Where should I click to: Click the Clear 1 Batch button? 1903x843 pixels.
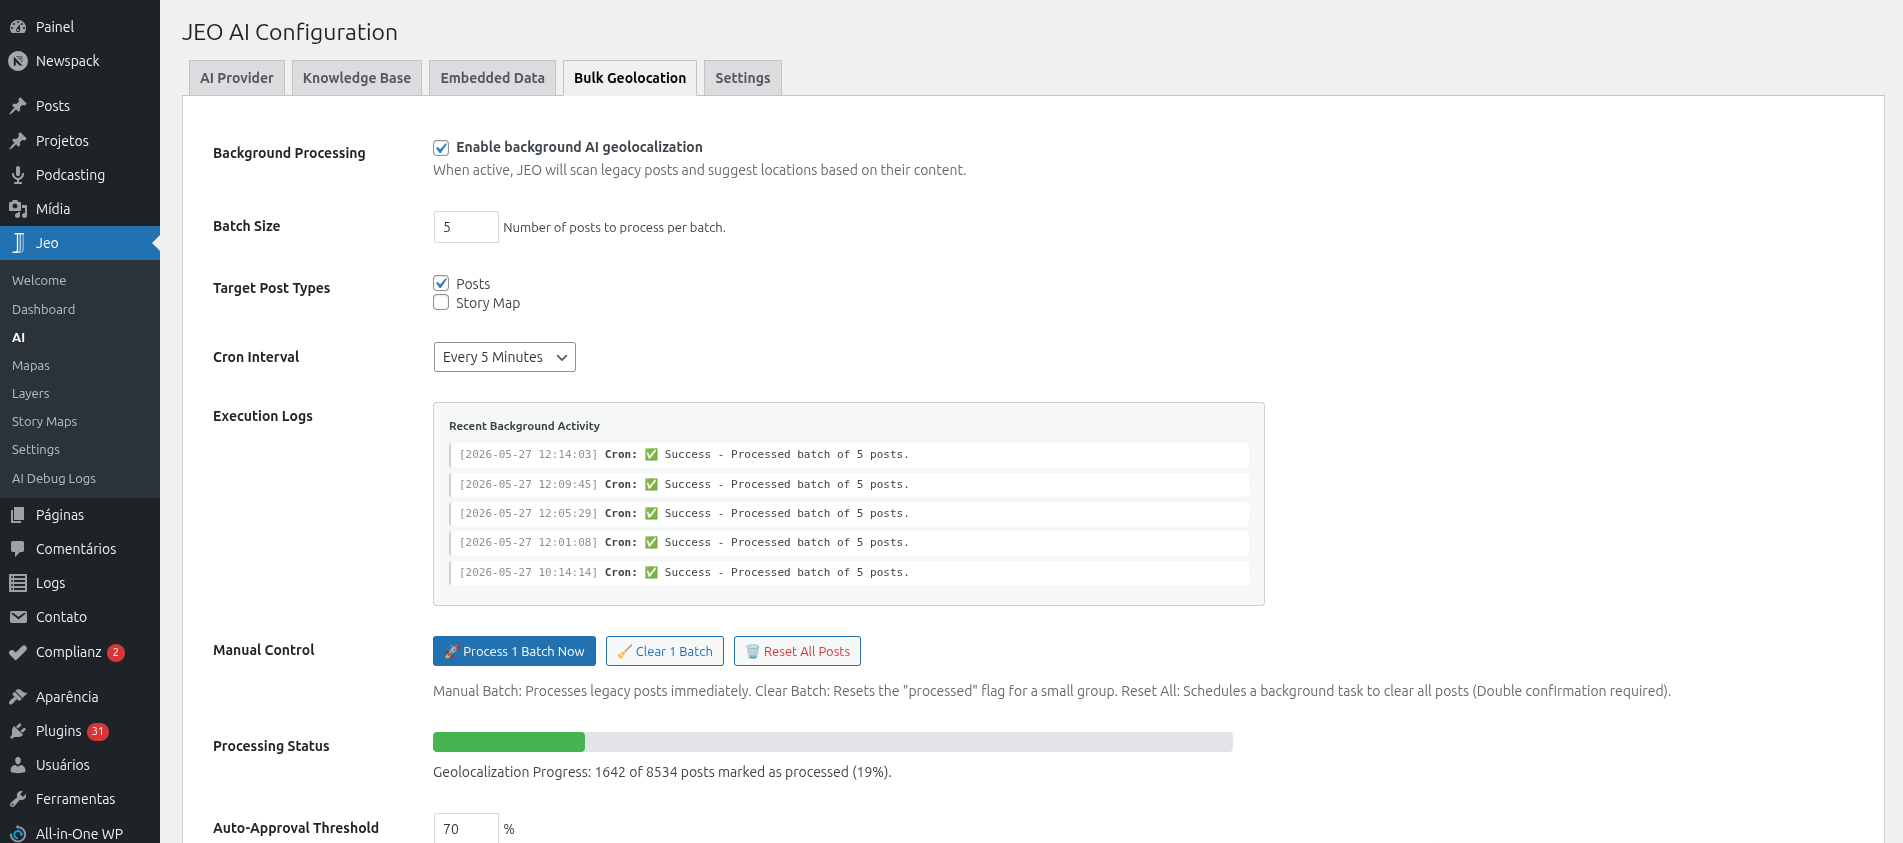[665, 651]
